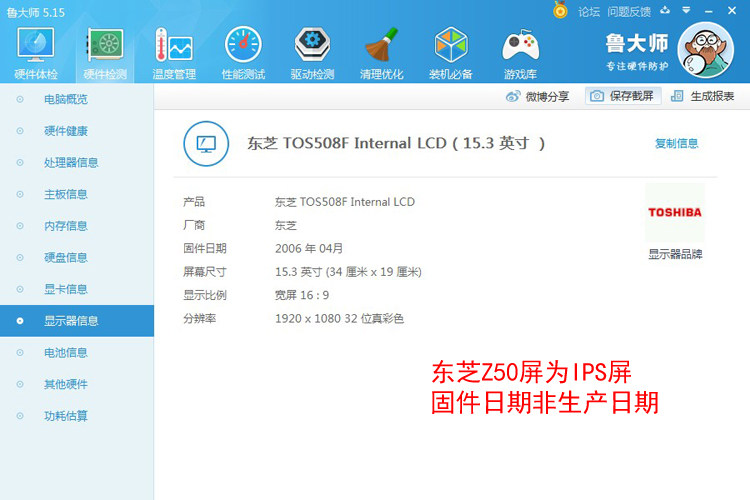
Task: Click the gold medal icon in title bar
Action: pos(560,10)
